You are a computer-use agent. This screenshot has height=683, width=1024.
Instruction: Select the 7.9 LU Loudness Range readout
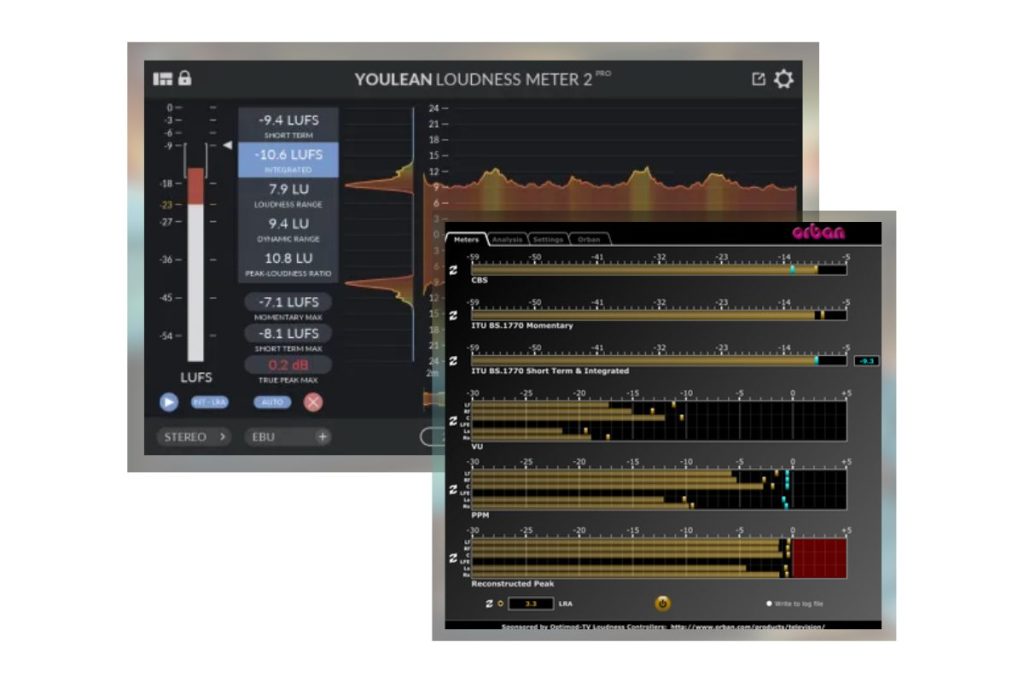point(288,195)
